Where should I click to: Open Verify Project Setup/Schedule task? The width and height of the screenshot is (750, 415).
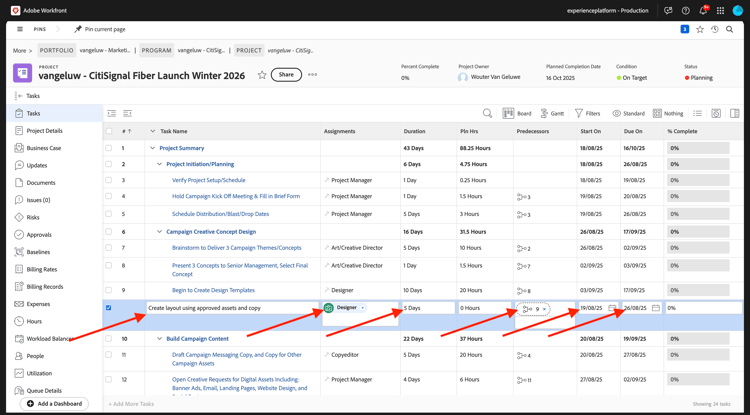click(209, 180)
